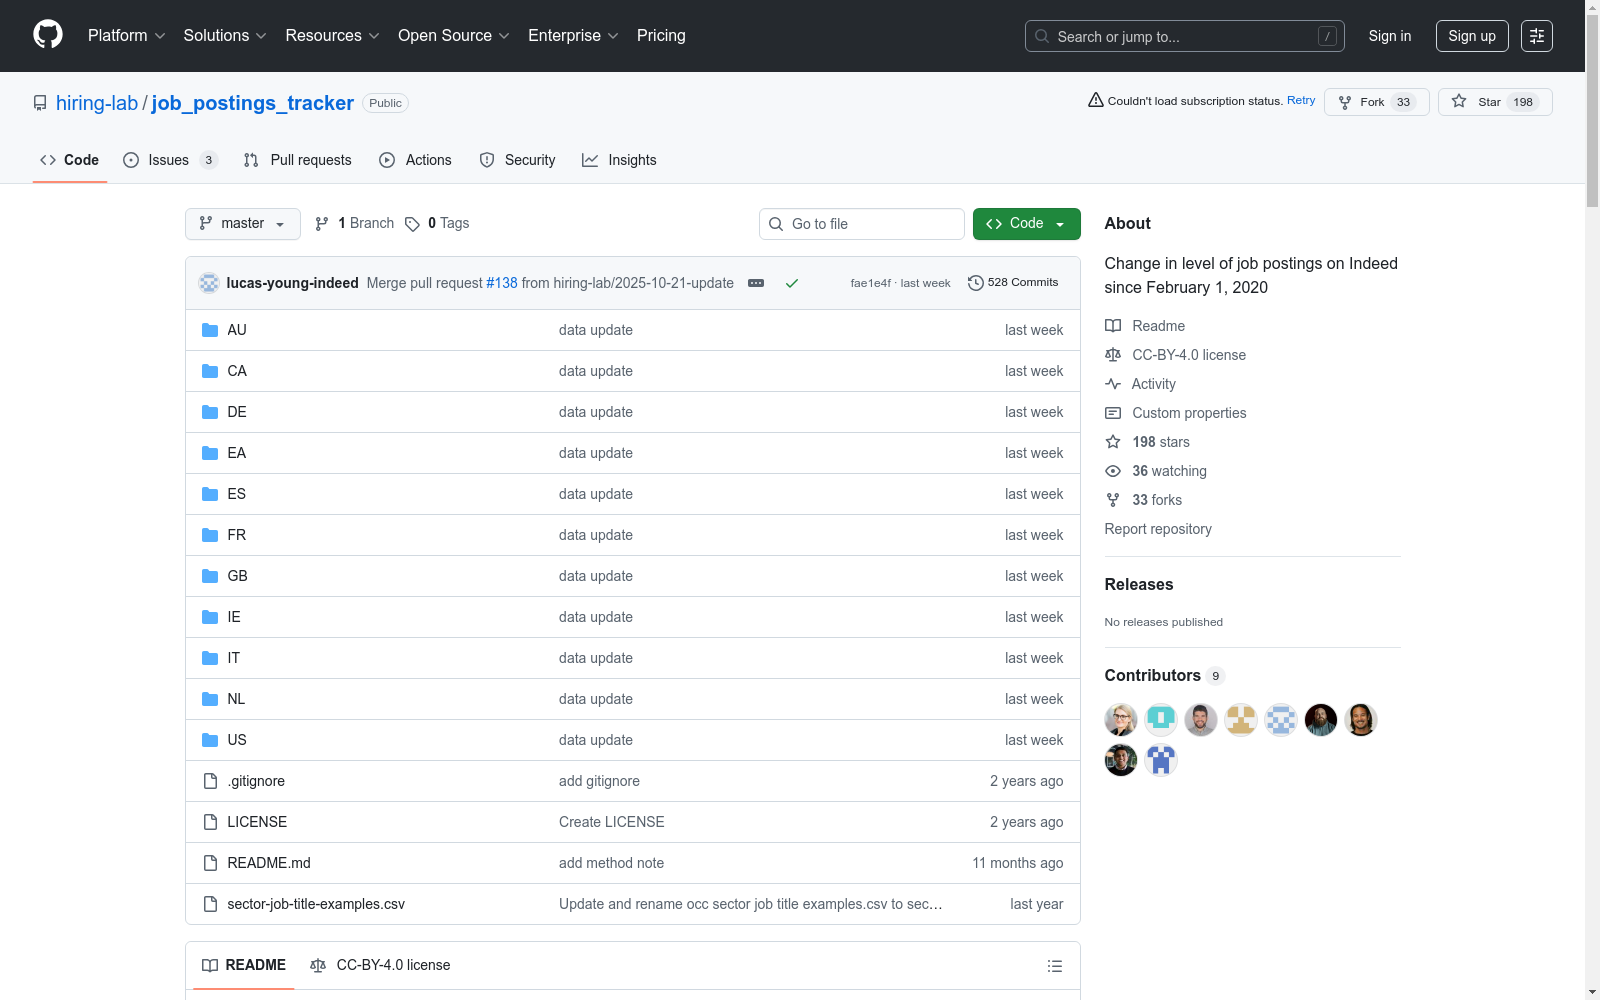Click the AU folder icon
Image resolution: width=1600 pixels, height=1000 pixels.
pos(210,330)
